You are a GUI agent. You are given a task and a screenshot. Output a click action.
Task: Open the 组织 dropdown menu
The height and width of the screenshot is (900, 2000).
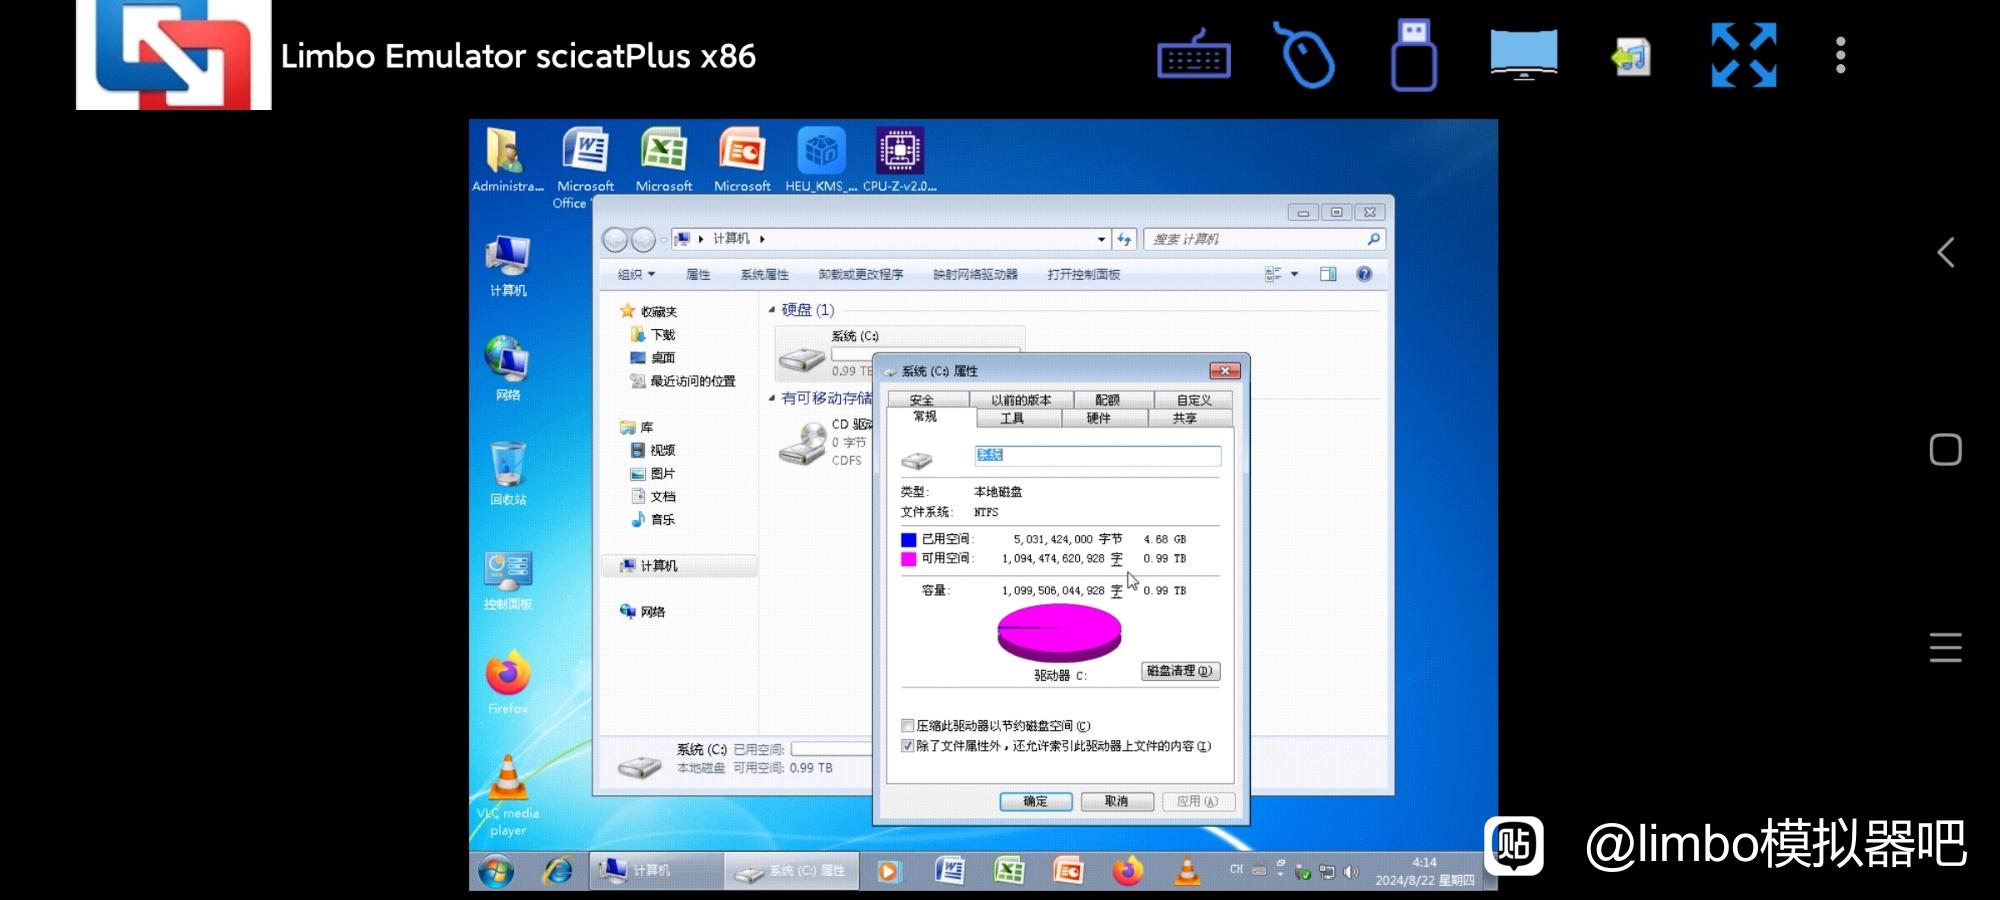coord(636,275)
